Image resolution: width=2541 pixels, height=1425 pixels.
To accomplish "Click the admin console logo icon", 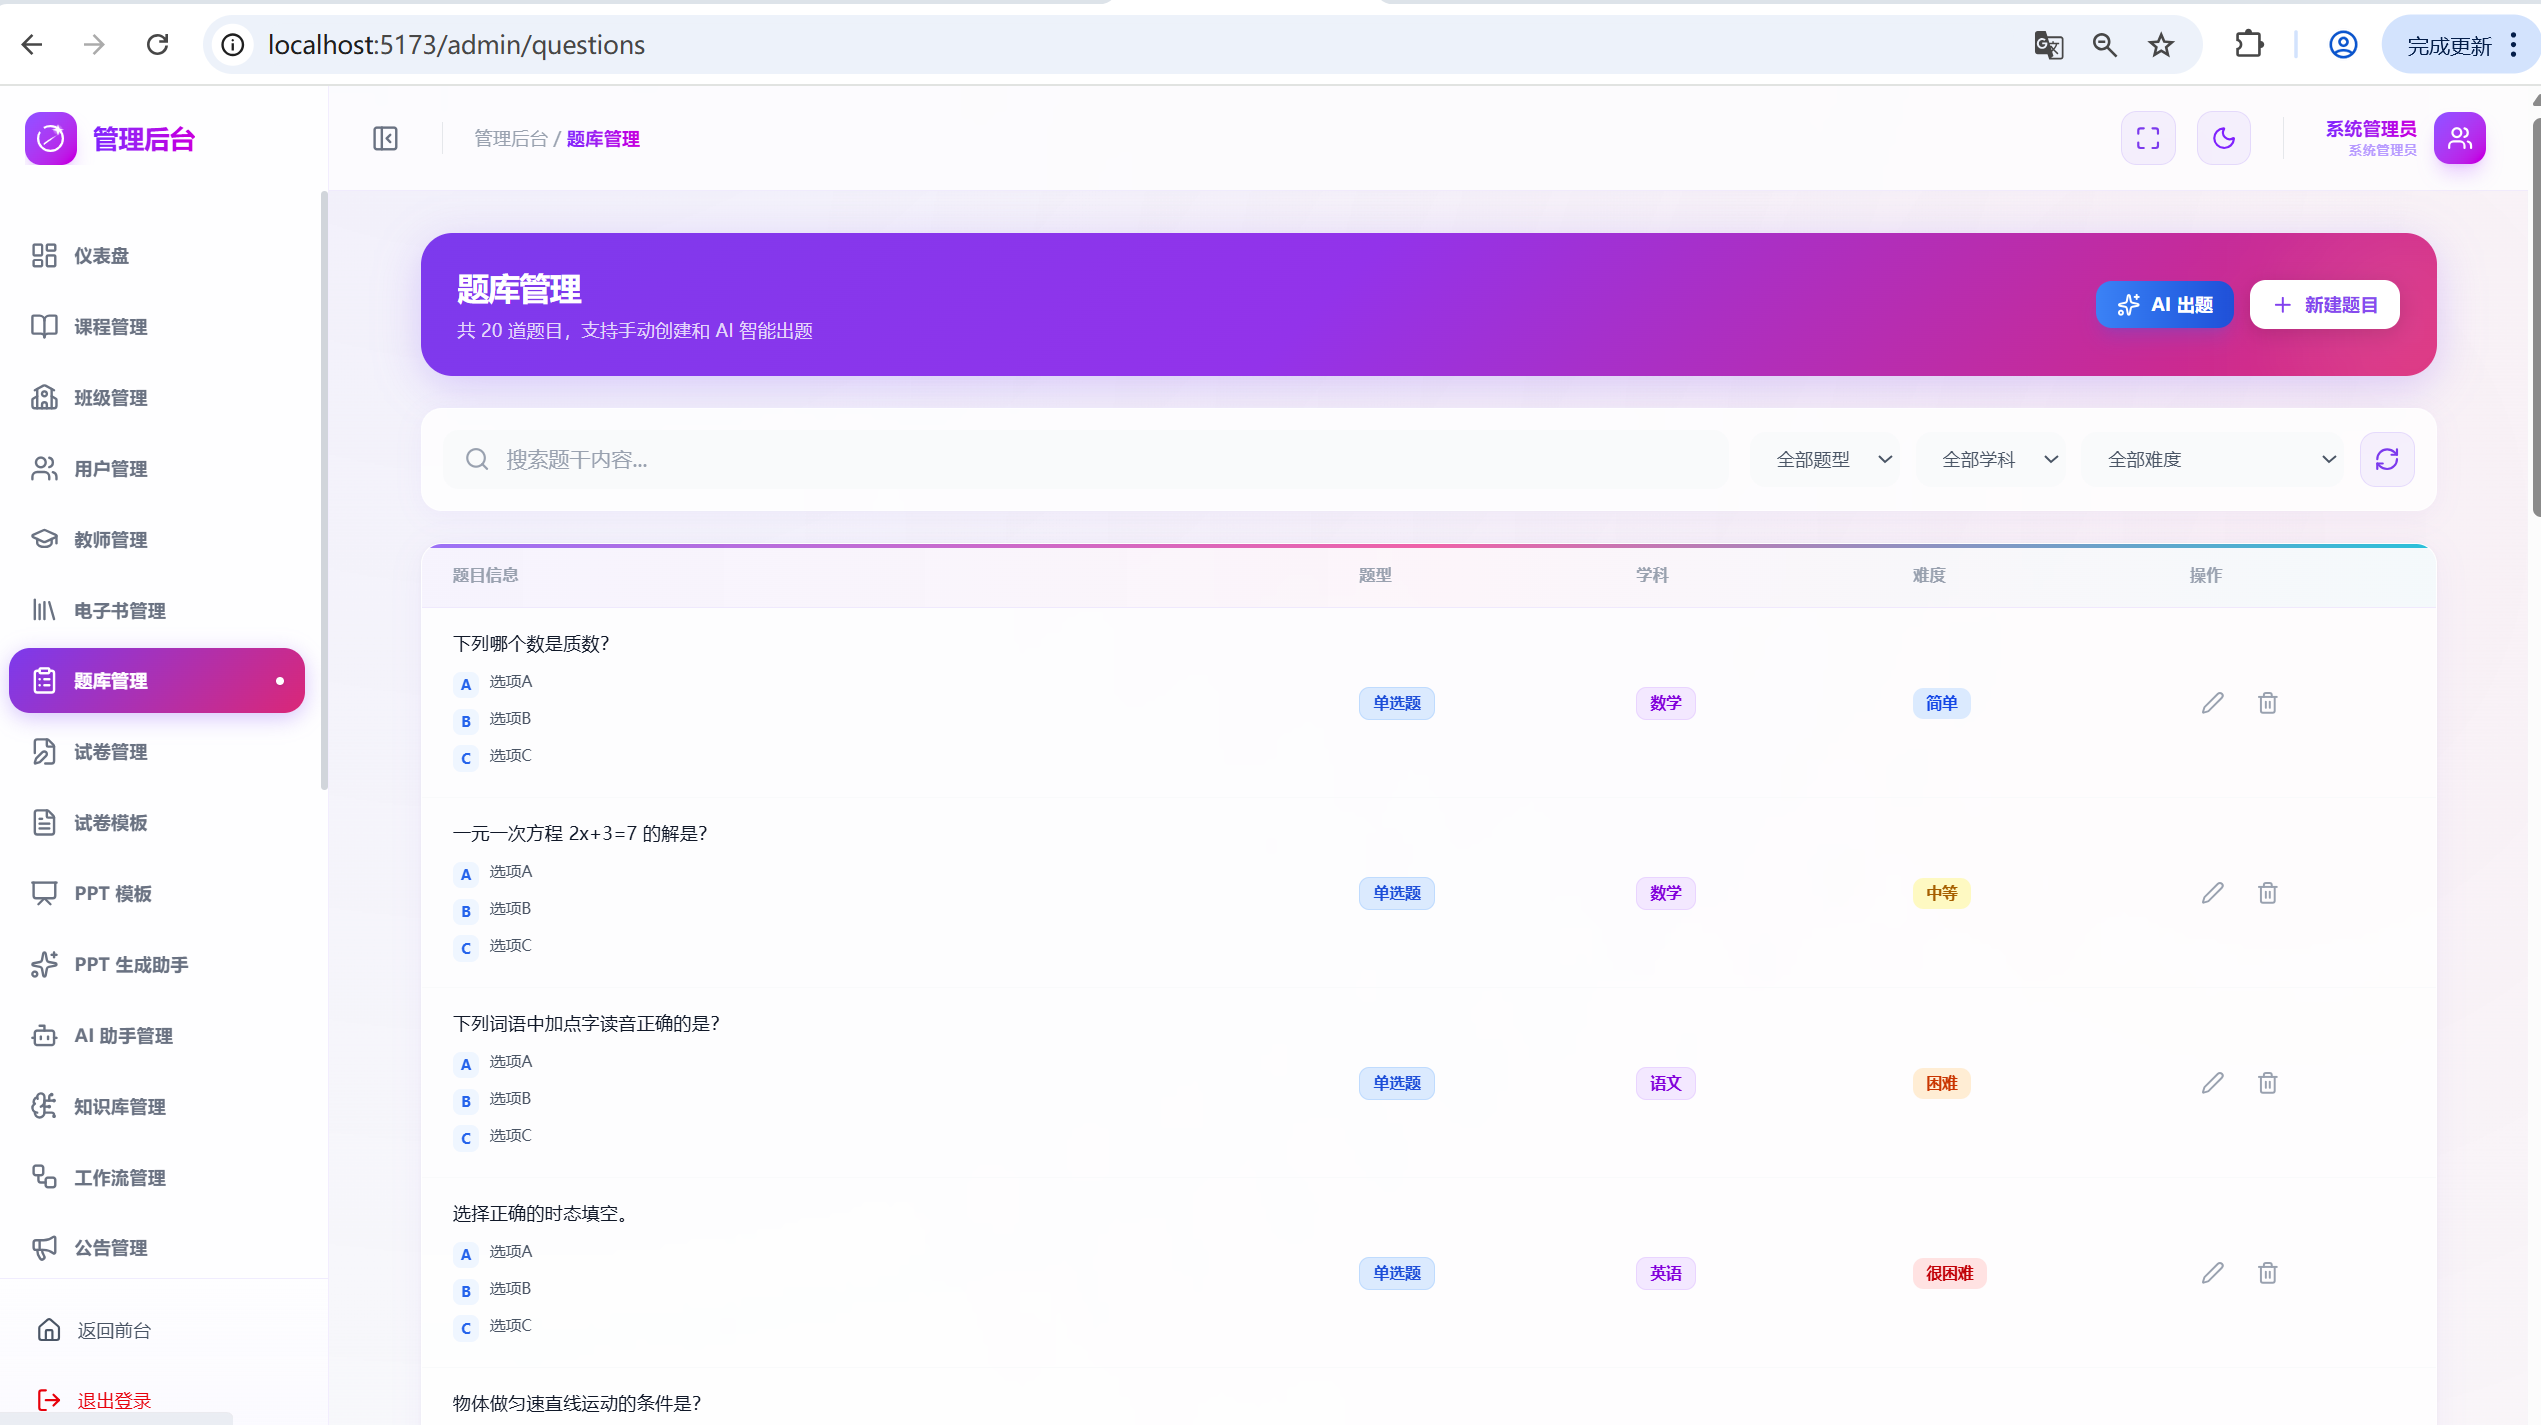I will point(51,138).
